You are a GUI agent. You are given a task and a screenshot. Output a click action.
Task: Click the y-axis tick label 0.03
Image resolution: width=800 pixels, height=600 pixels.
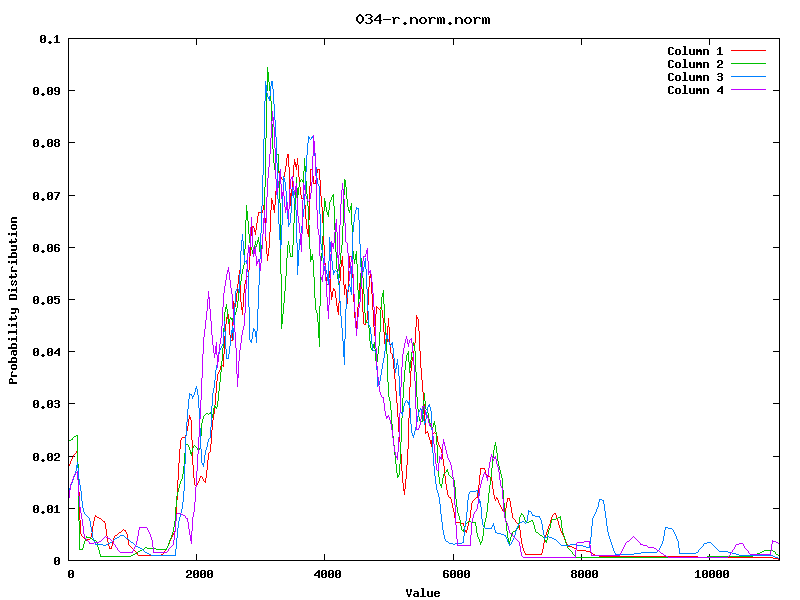[46, 404]
